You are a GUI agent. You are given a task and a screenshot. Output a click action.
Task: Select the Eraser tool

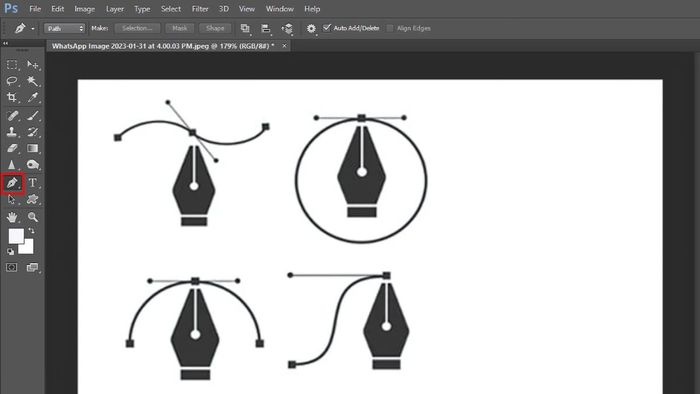coord(12,148)
